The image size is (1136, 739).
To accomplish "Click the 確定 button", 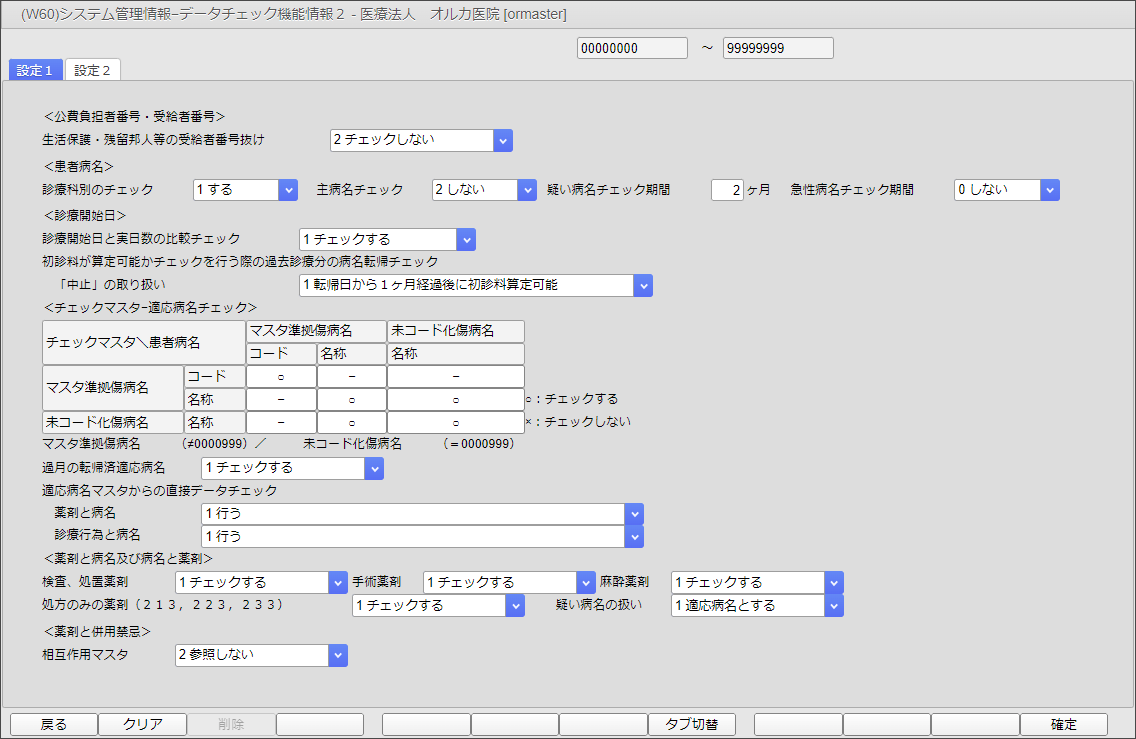I will 1064,724.
